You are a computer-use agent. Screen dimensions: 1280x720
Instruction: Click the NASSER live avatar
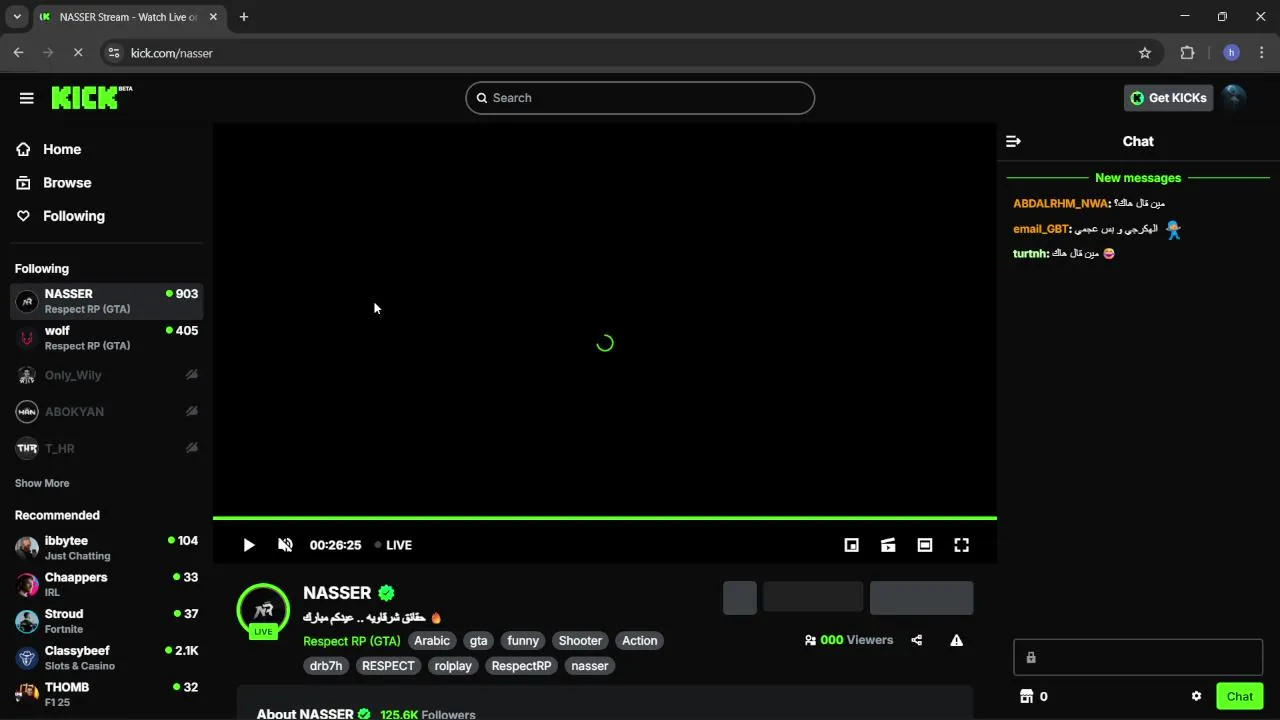point(264,611)
